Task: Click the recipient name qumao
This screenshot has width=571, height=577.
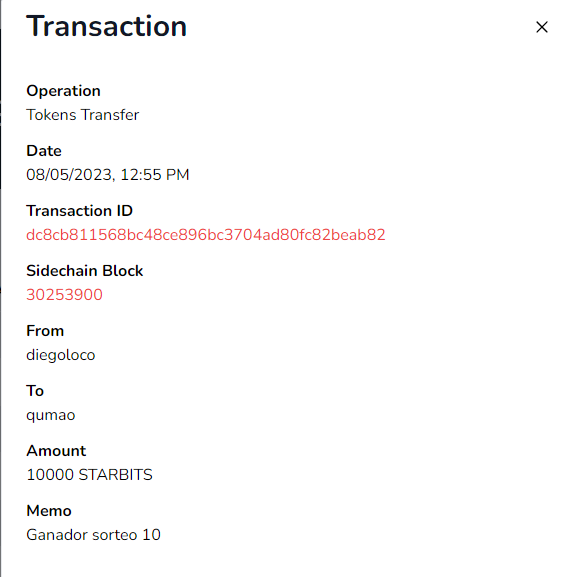Action: pos(51,415)
